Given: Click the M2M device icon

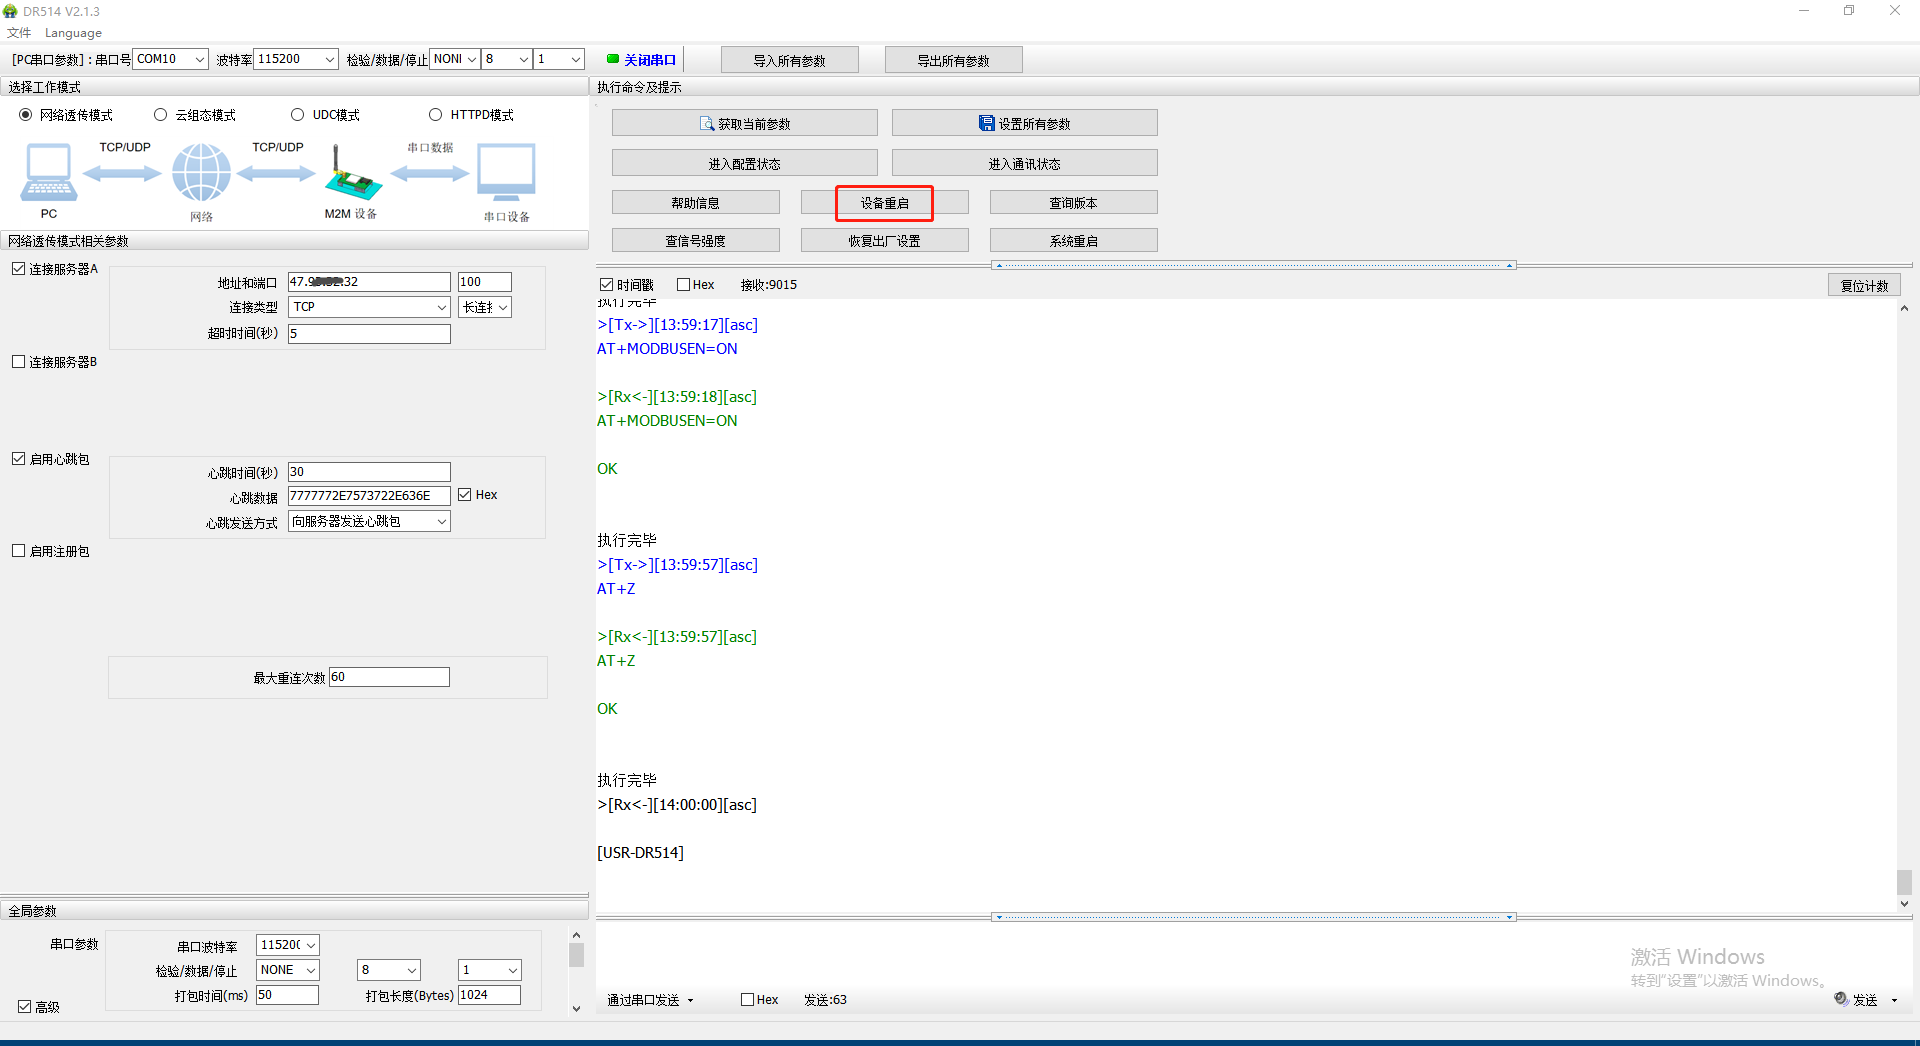Looking at the screenshot, I should pyautogui.click(x=352, y=174).
